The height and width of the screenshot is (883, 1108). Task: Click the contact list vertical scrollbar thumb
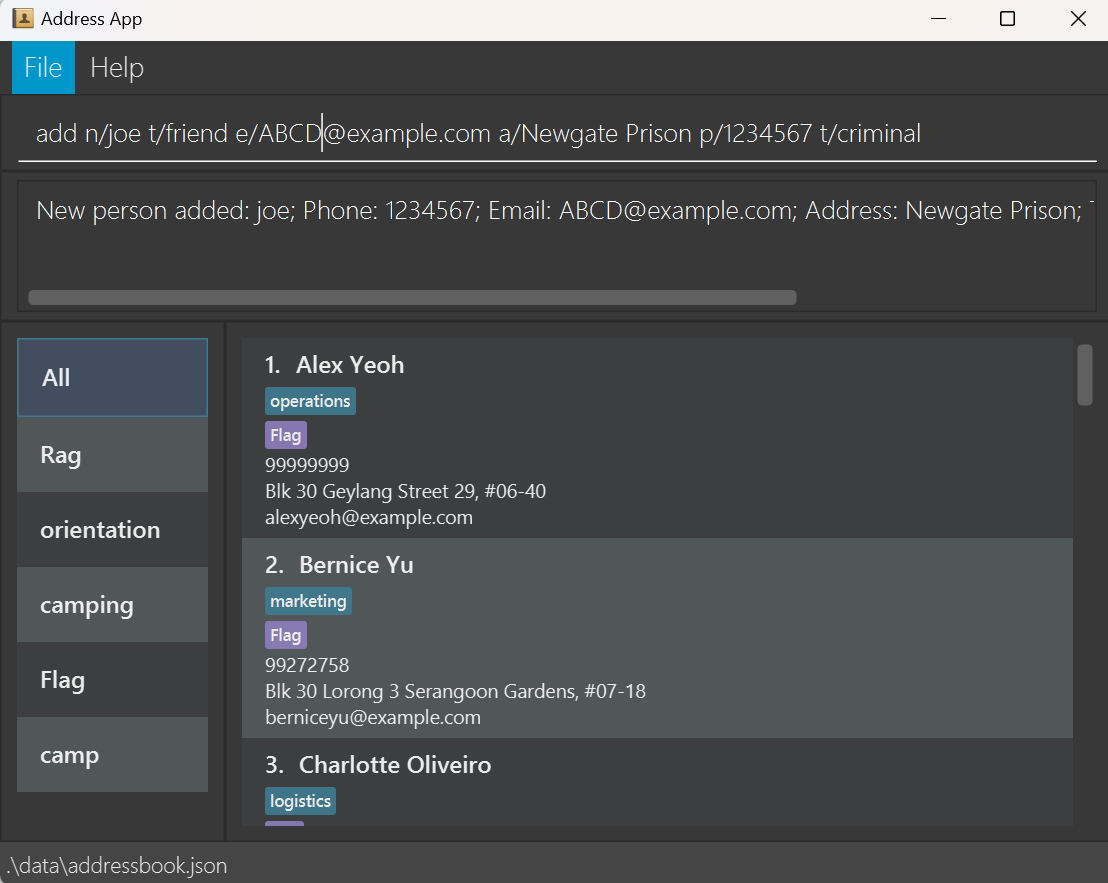click(1085, 375)
